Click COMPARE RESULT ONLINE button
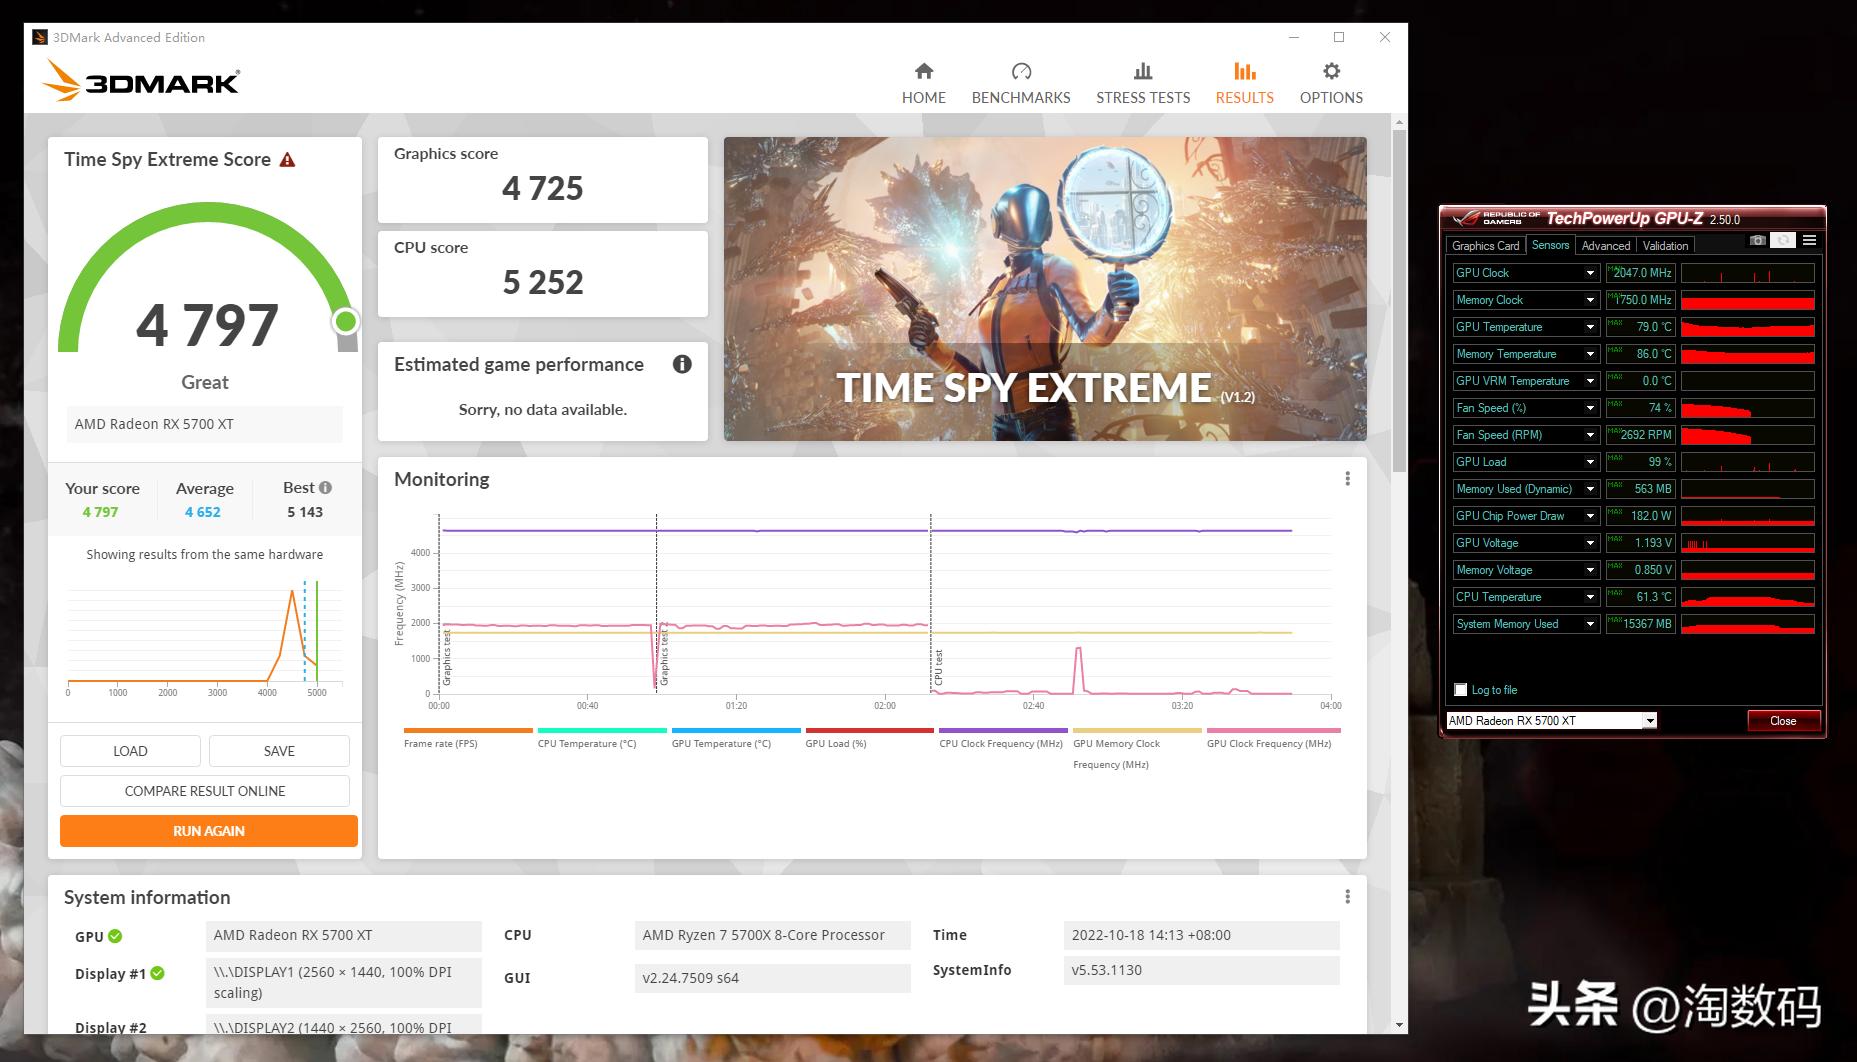Screen dimensions: 1857x1062 click(x=204, y=791)
